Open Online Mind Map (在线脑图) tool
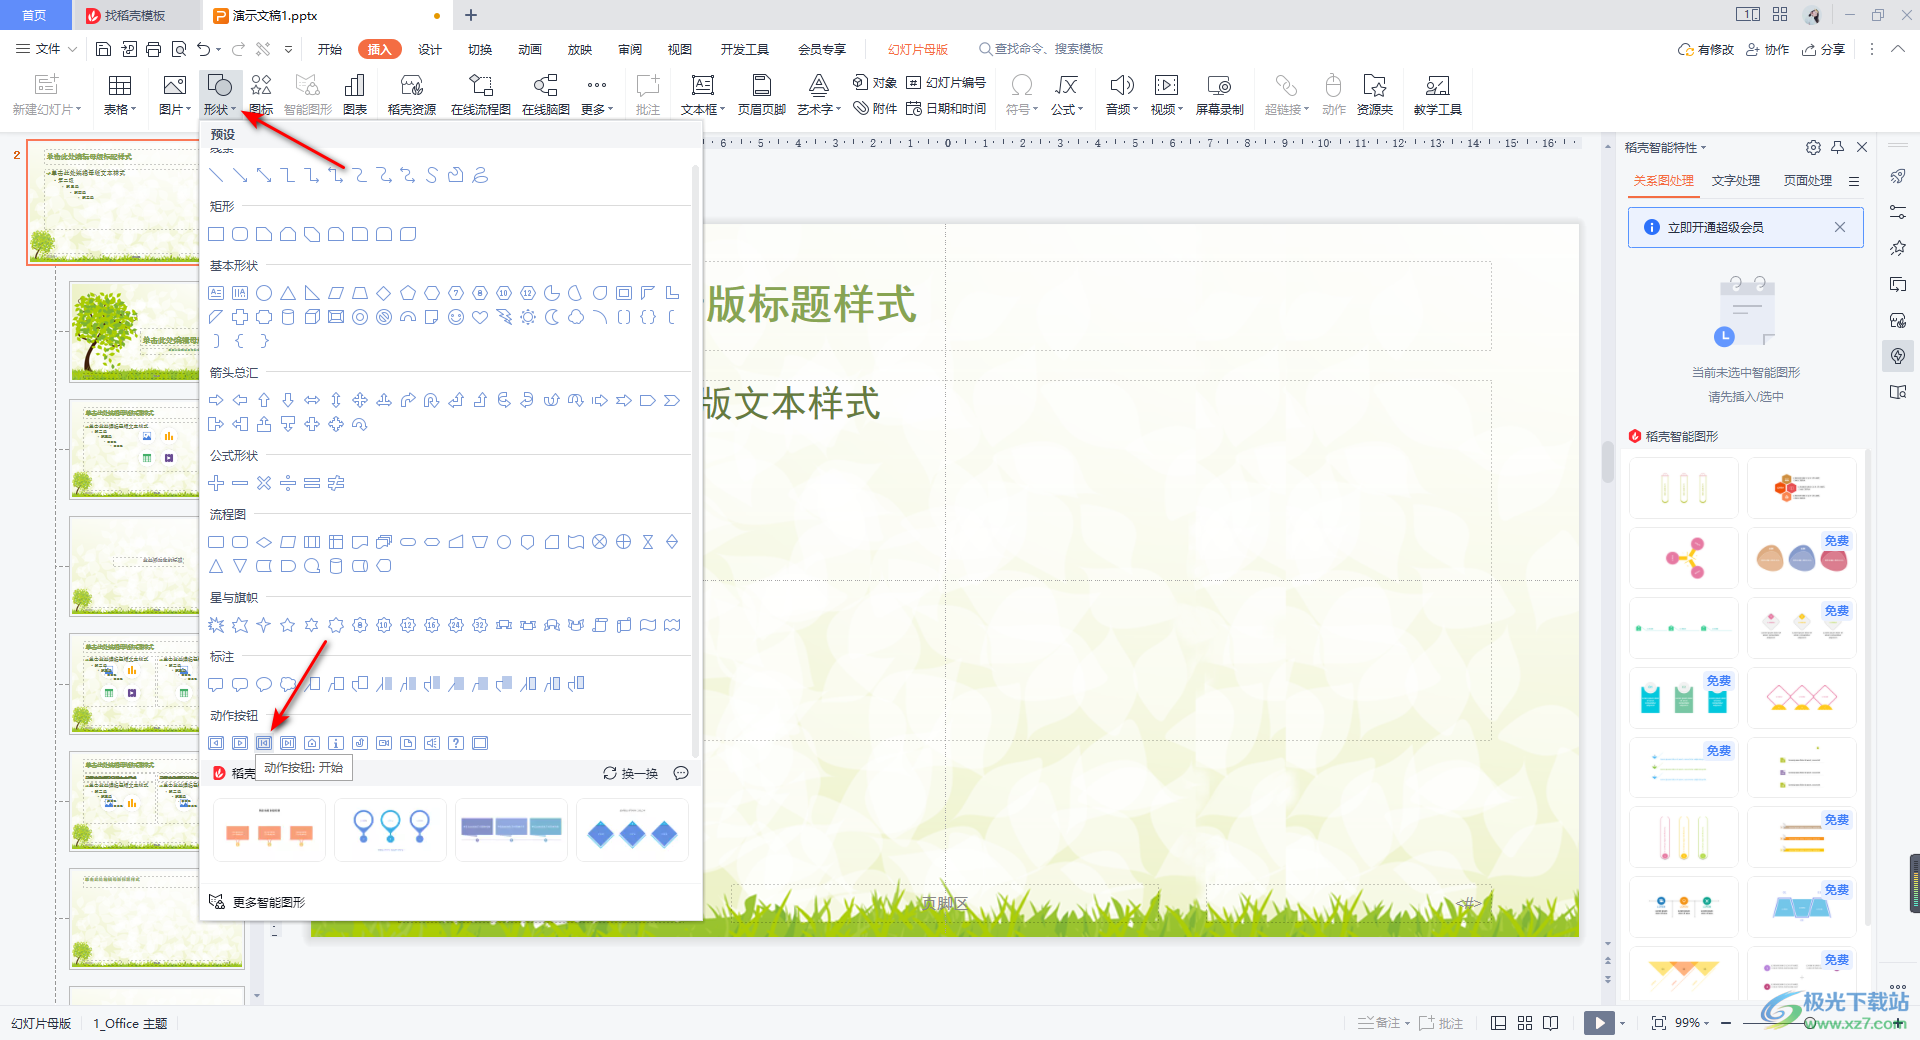The height and width of the screenshot is (1040, 1920). point(546,95)
